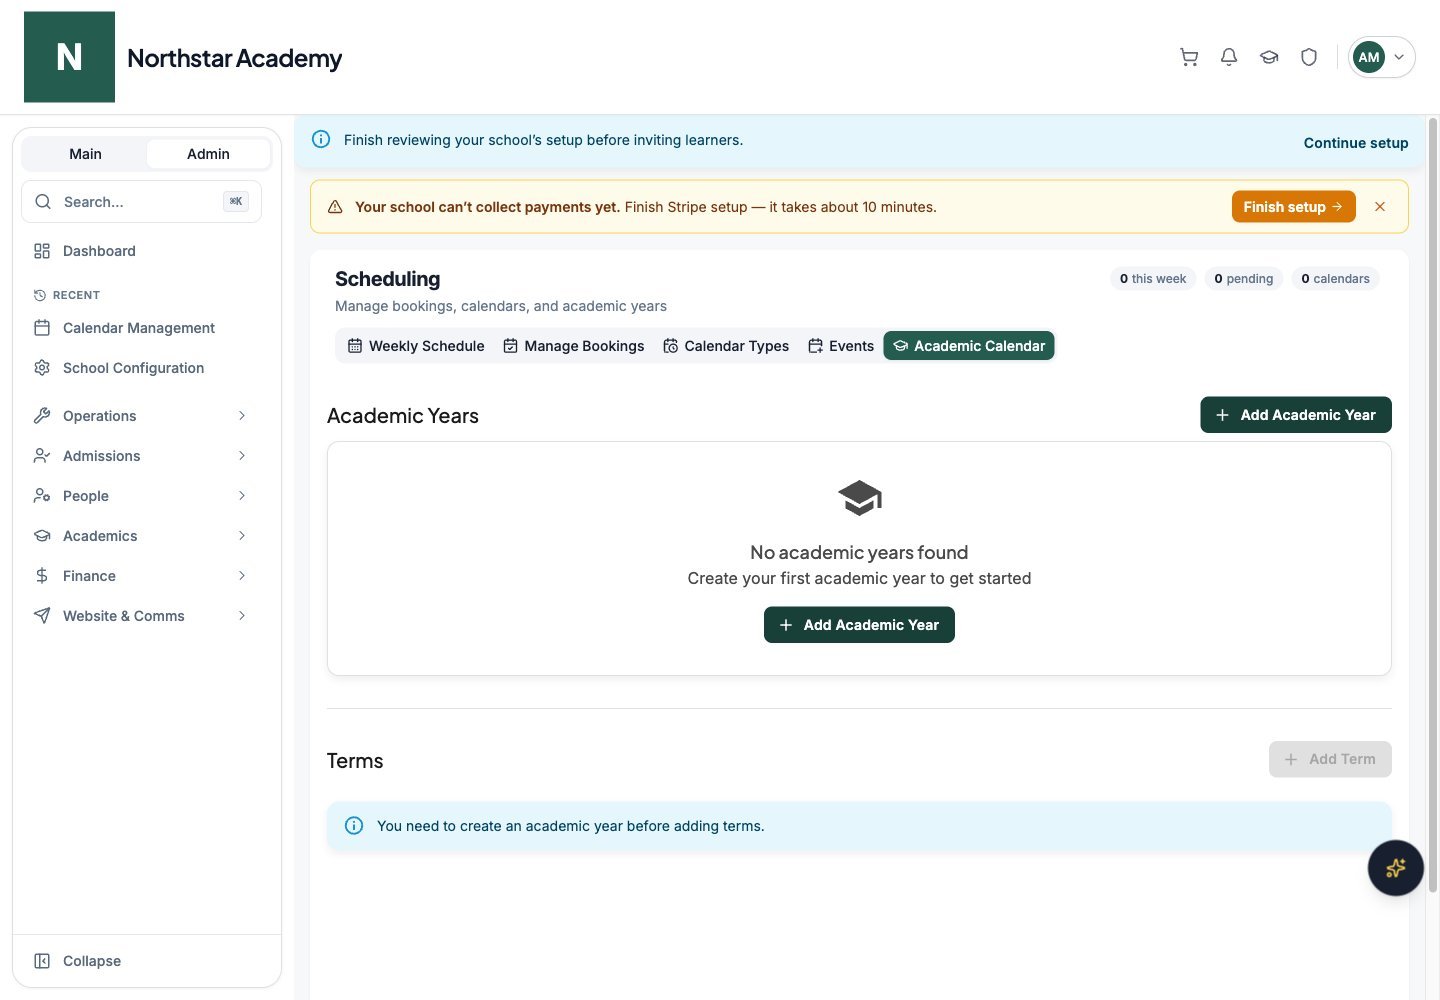Click the search magnifier icon
The image size is (1440, 1000).
click(x=43, y=202)
